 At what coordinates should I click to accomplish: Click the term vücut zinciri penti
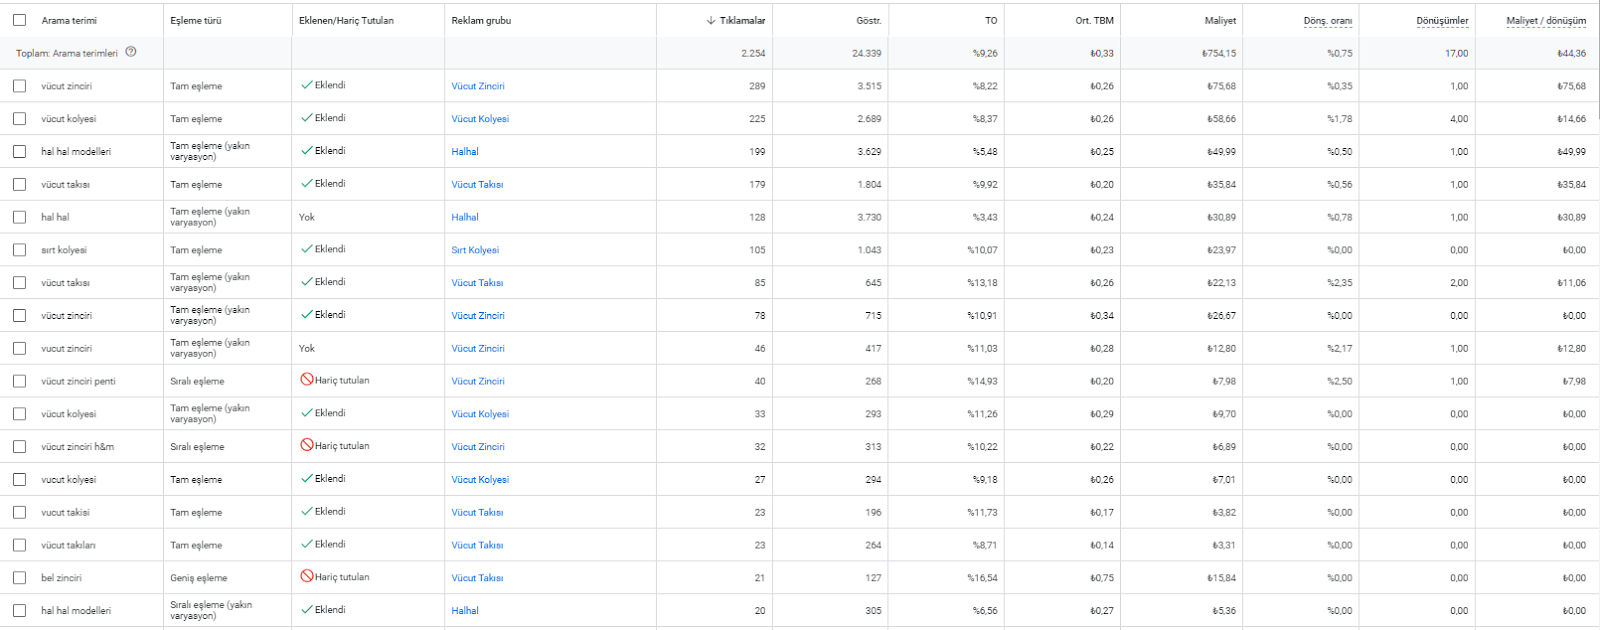click(x=78, y=381)
